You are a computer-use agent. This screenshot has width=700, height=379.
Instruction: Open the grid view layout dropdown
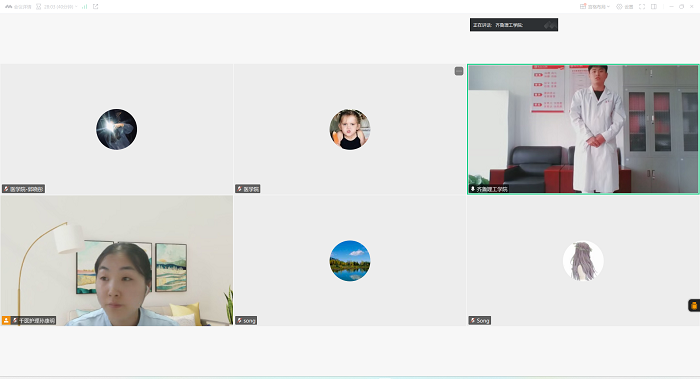595,7
